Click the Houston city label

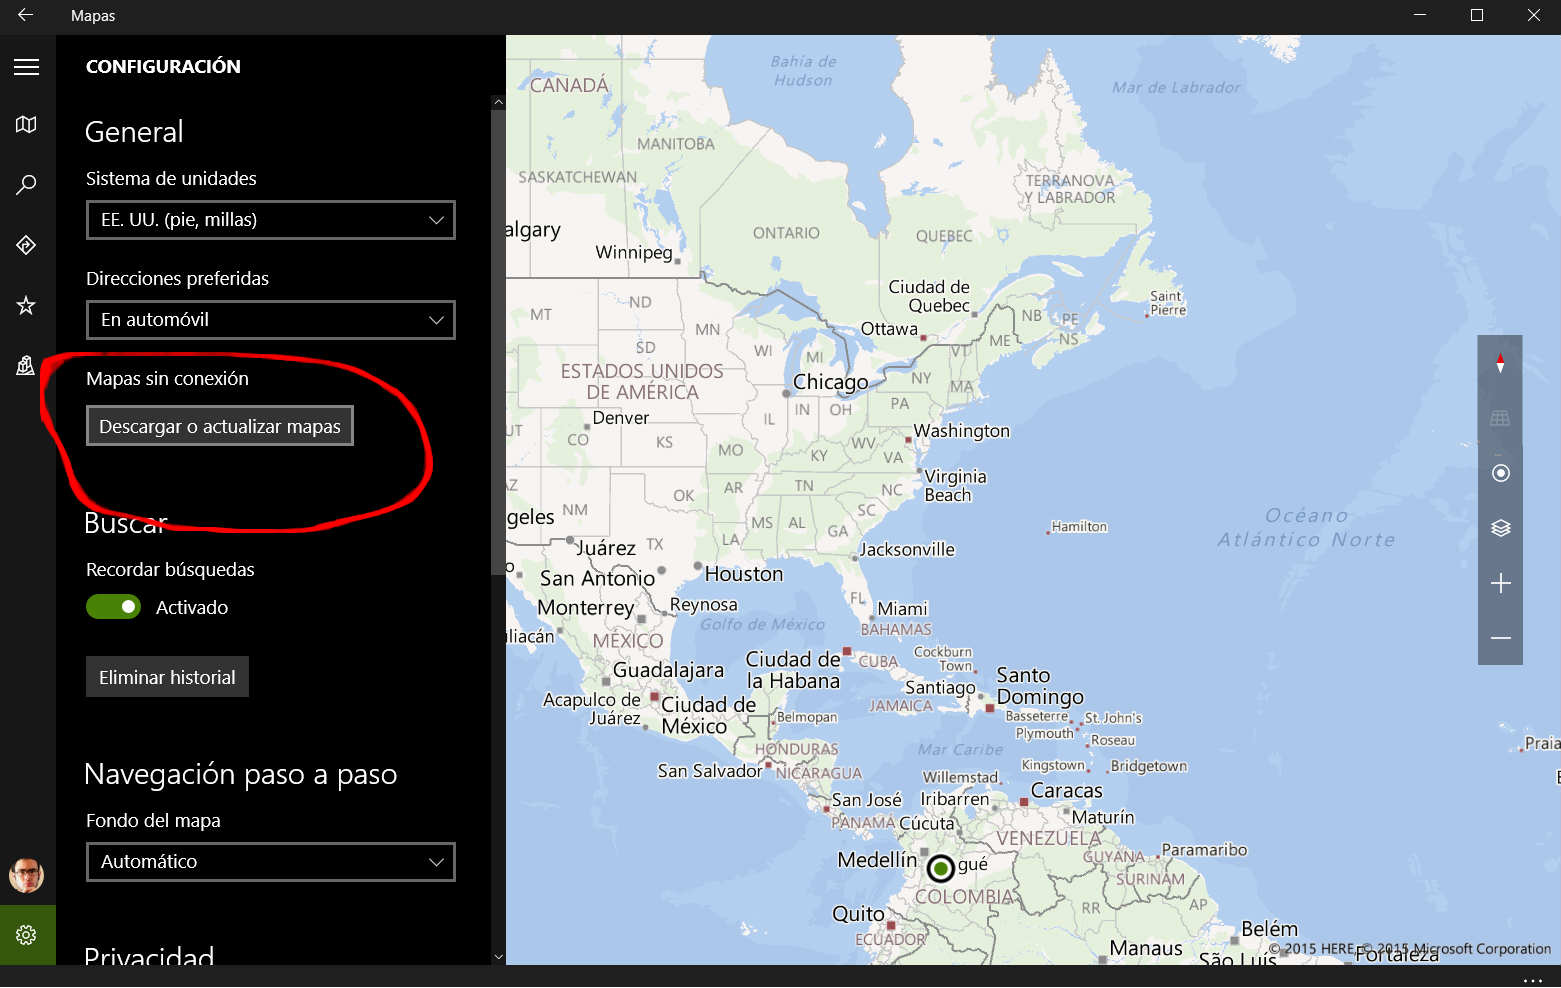point(744,574)
